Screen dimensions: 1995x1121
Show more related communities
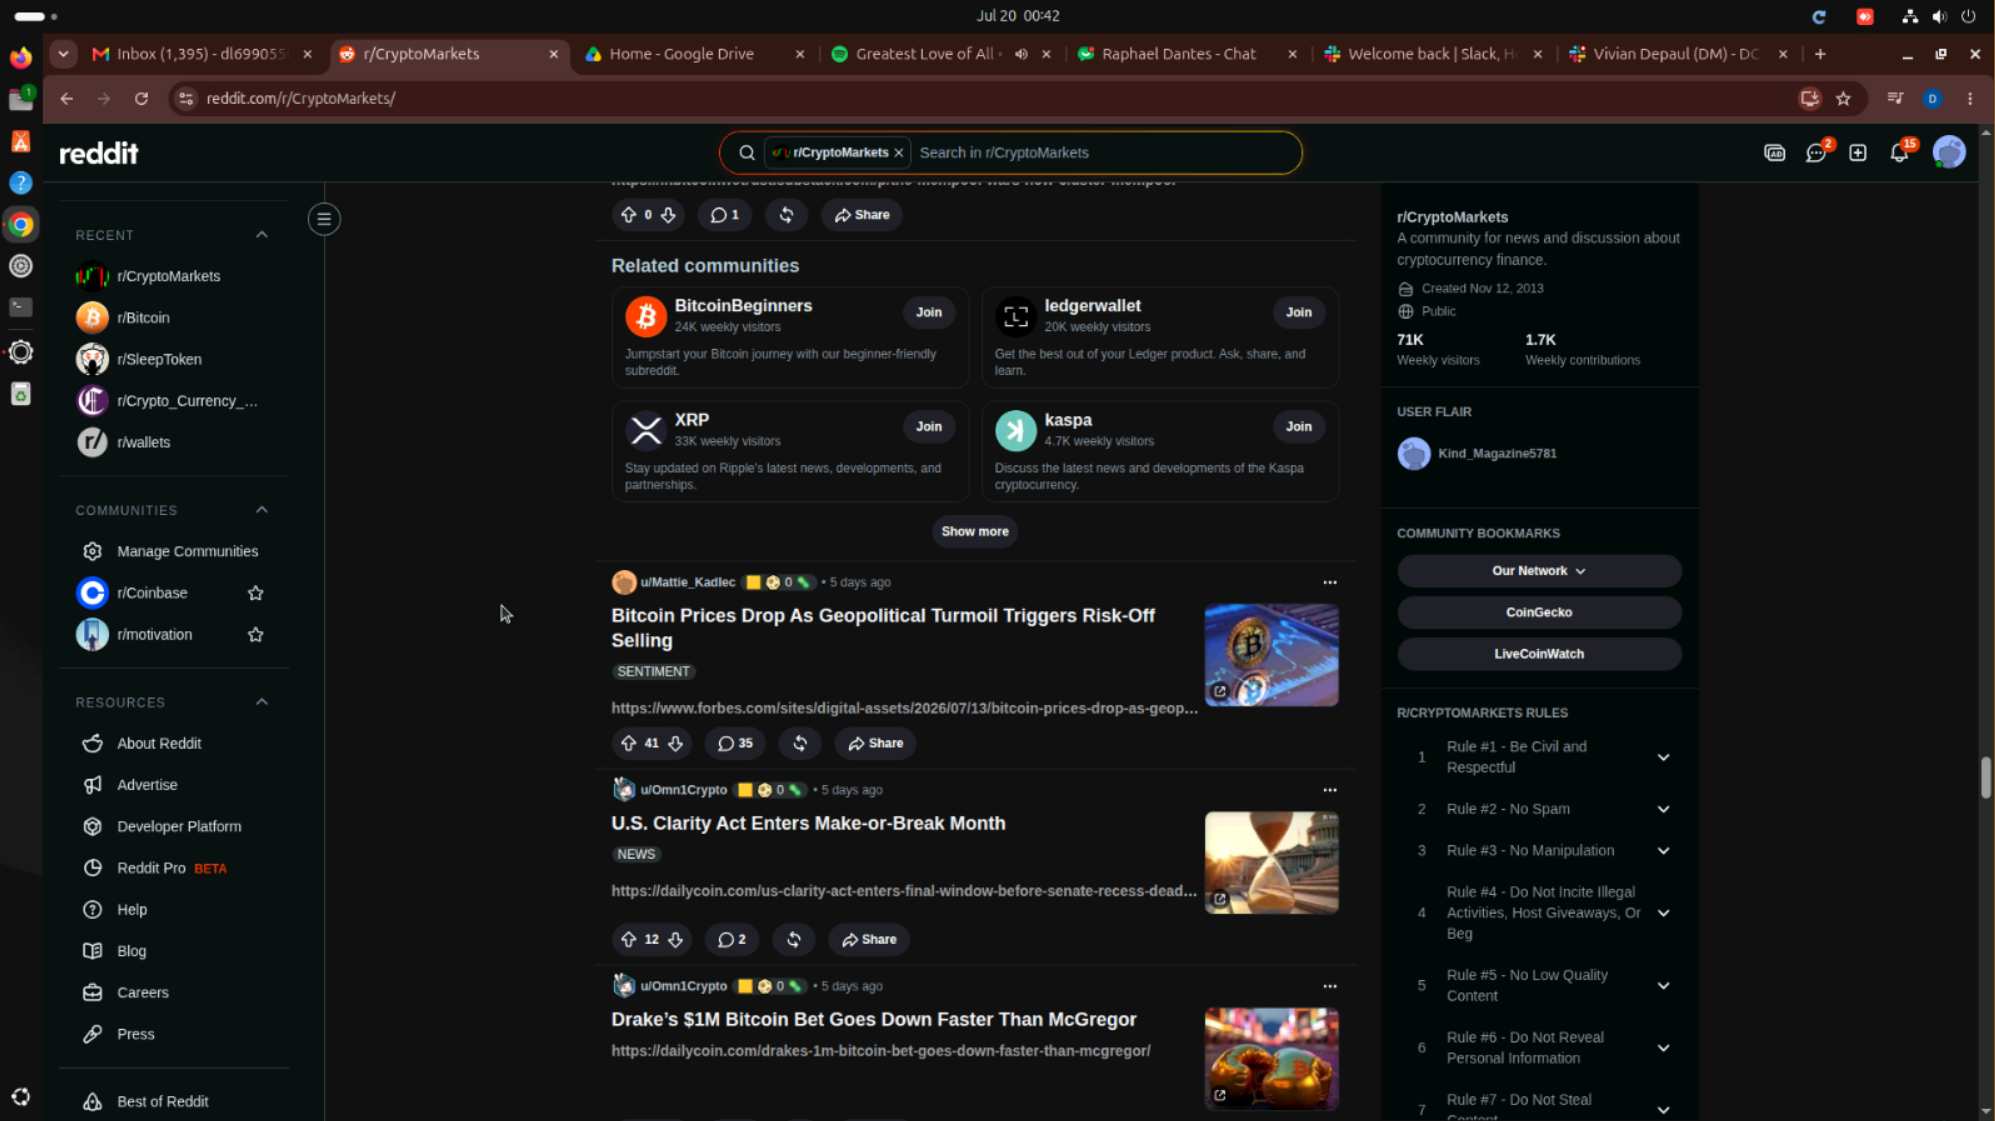coord(974,532)
